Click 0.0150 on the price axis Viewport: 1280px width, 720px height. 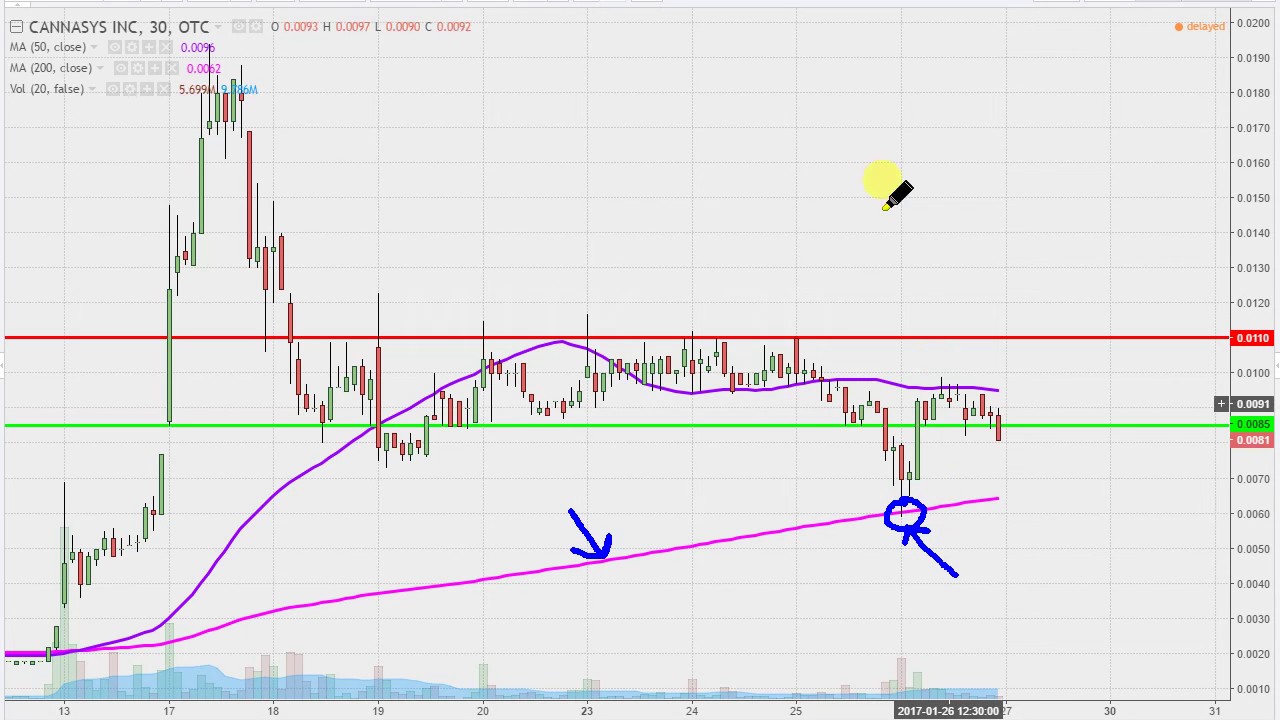pyautogui.click(x=1253, y=198)
